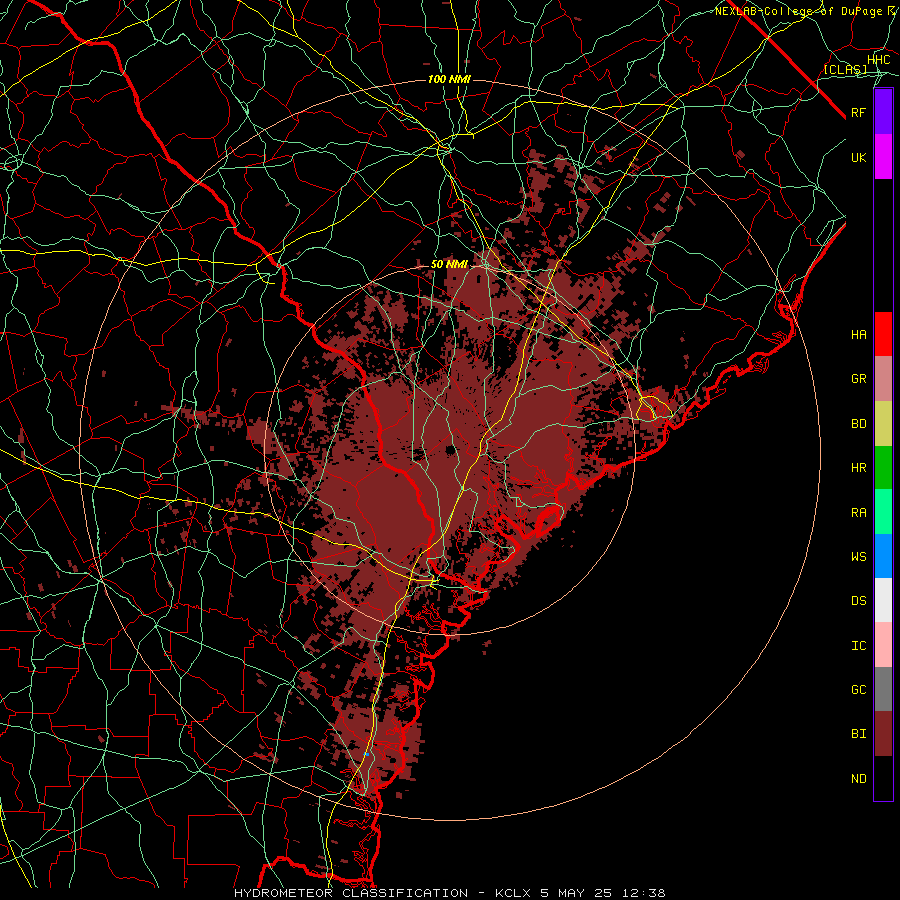This screenshot has height=900, width=900.
Task: Click the black radar-site dot at ring center
Action: 450,450
